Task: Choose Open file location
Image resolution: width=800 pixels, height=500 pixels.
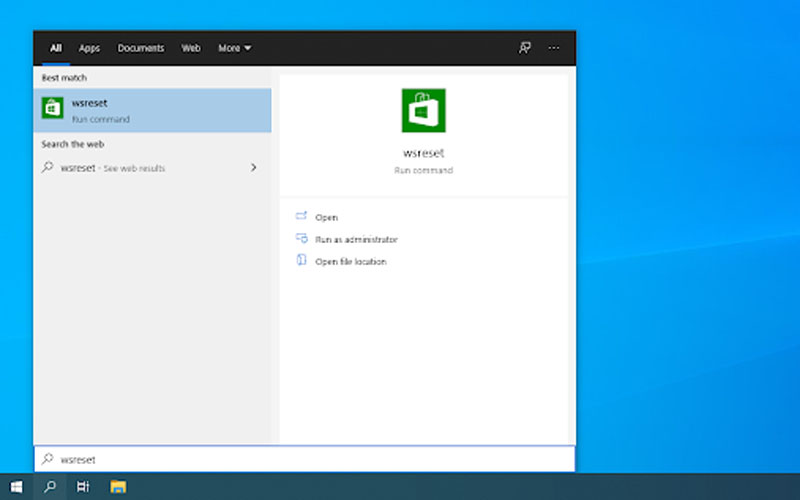Action: (349, 261)
